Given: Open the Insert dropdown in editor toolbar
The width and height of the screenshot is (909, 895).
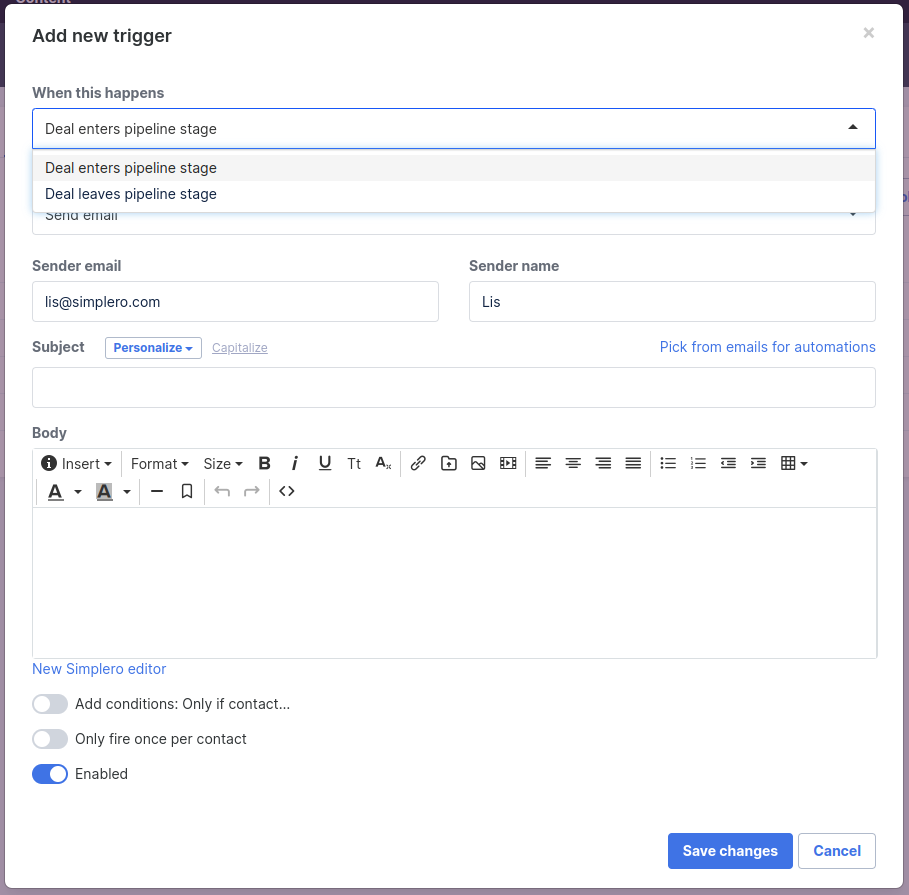Looking at the screenshot, I should point(76,464).
